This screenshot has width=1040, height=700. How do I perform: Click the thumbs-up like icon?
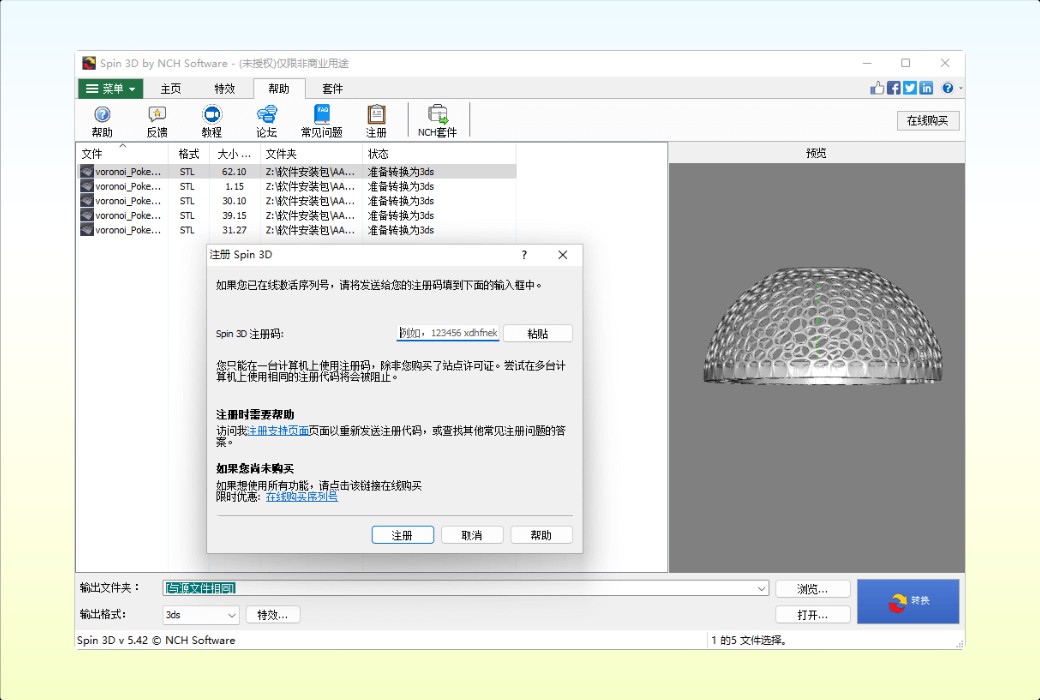pos(878,88)
